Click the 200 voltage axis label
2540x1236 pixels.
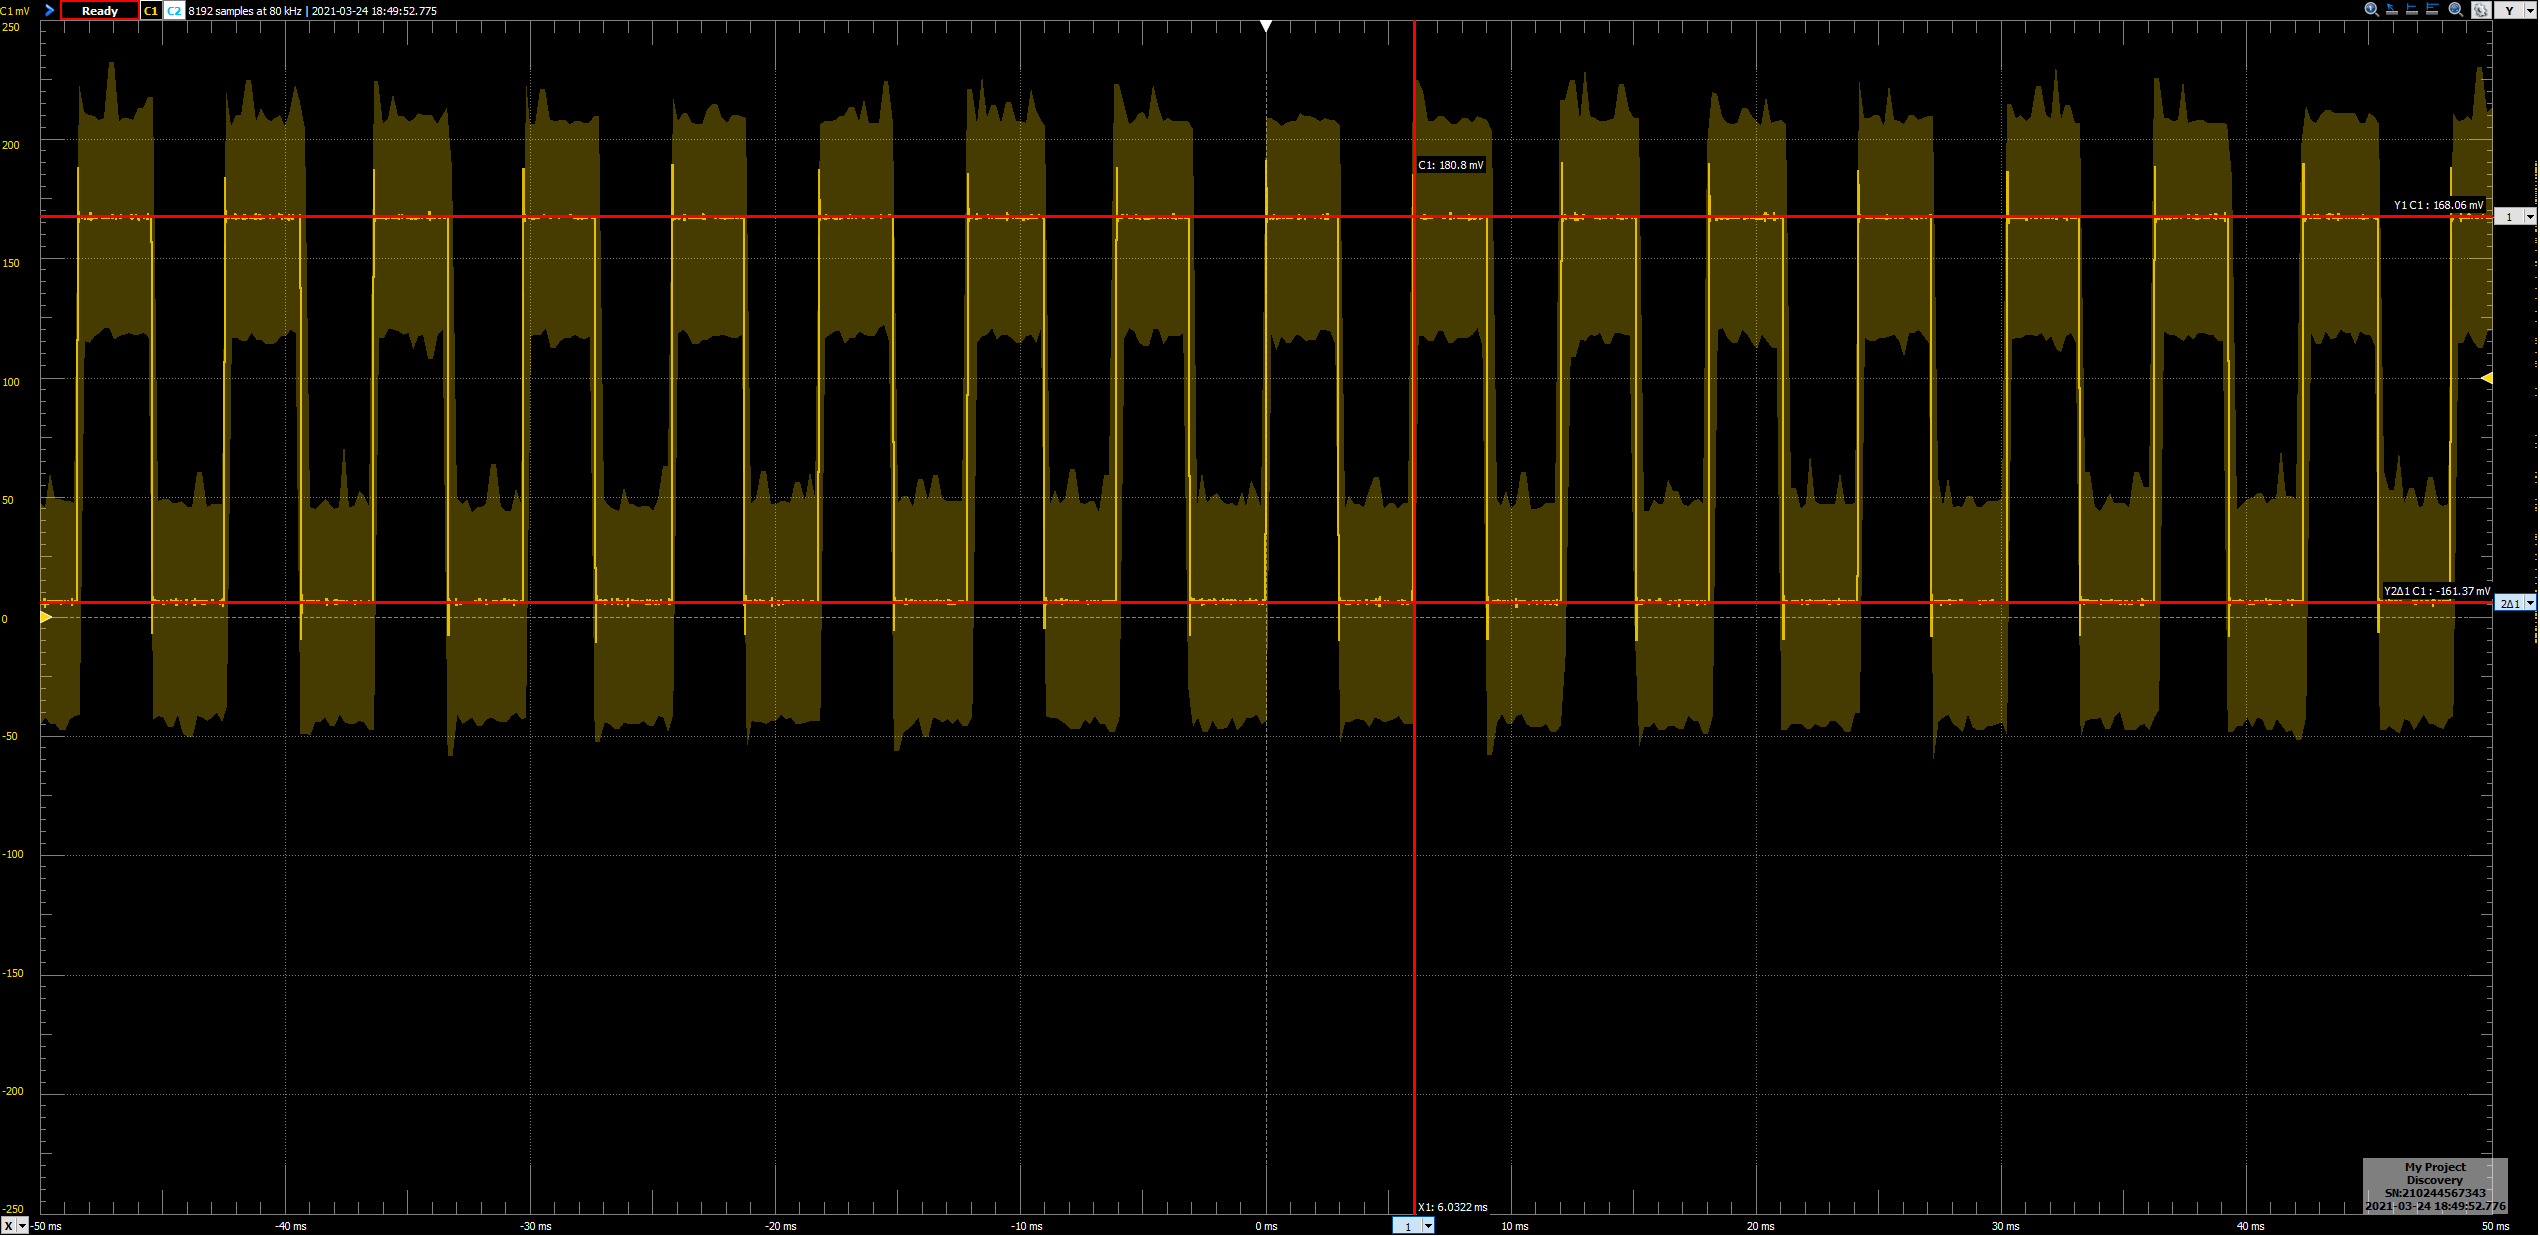[10, 145]
